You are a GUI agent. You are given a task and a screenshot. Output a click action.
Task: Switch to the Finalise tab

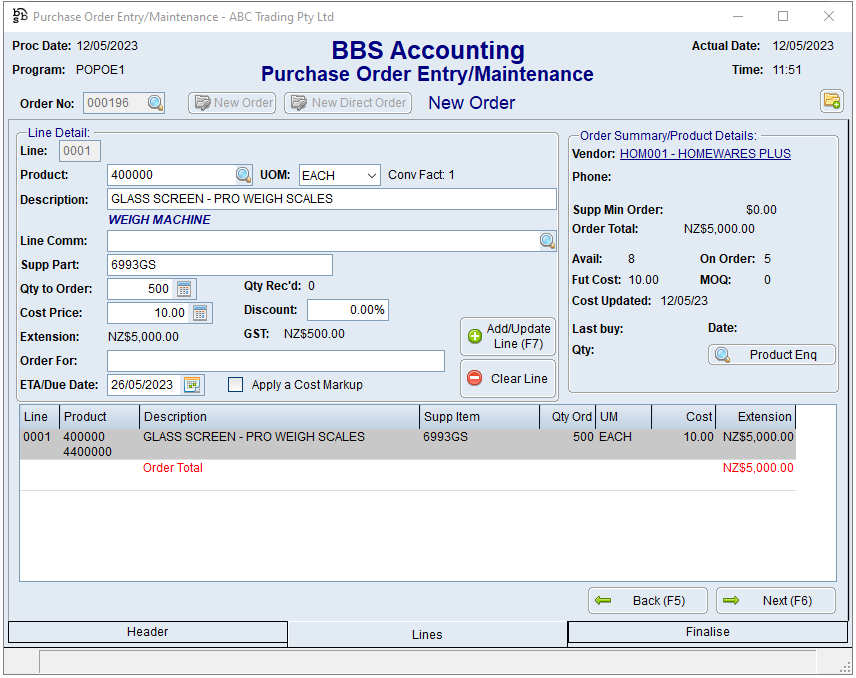tap(707, 632)
